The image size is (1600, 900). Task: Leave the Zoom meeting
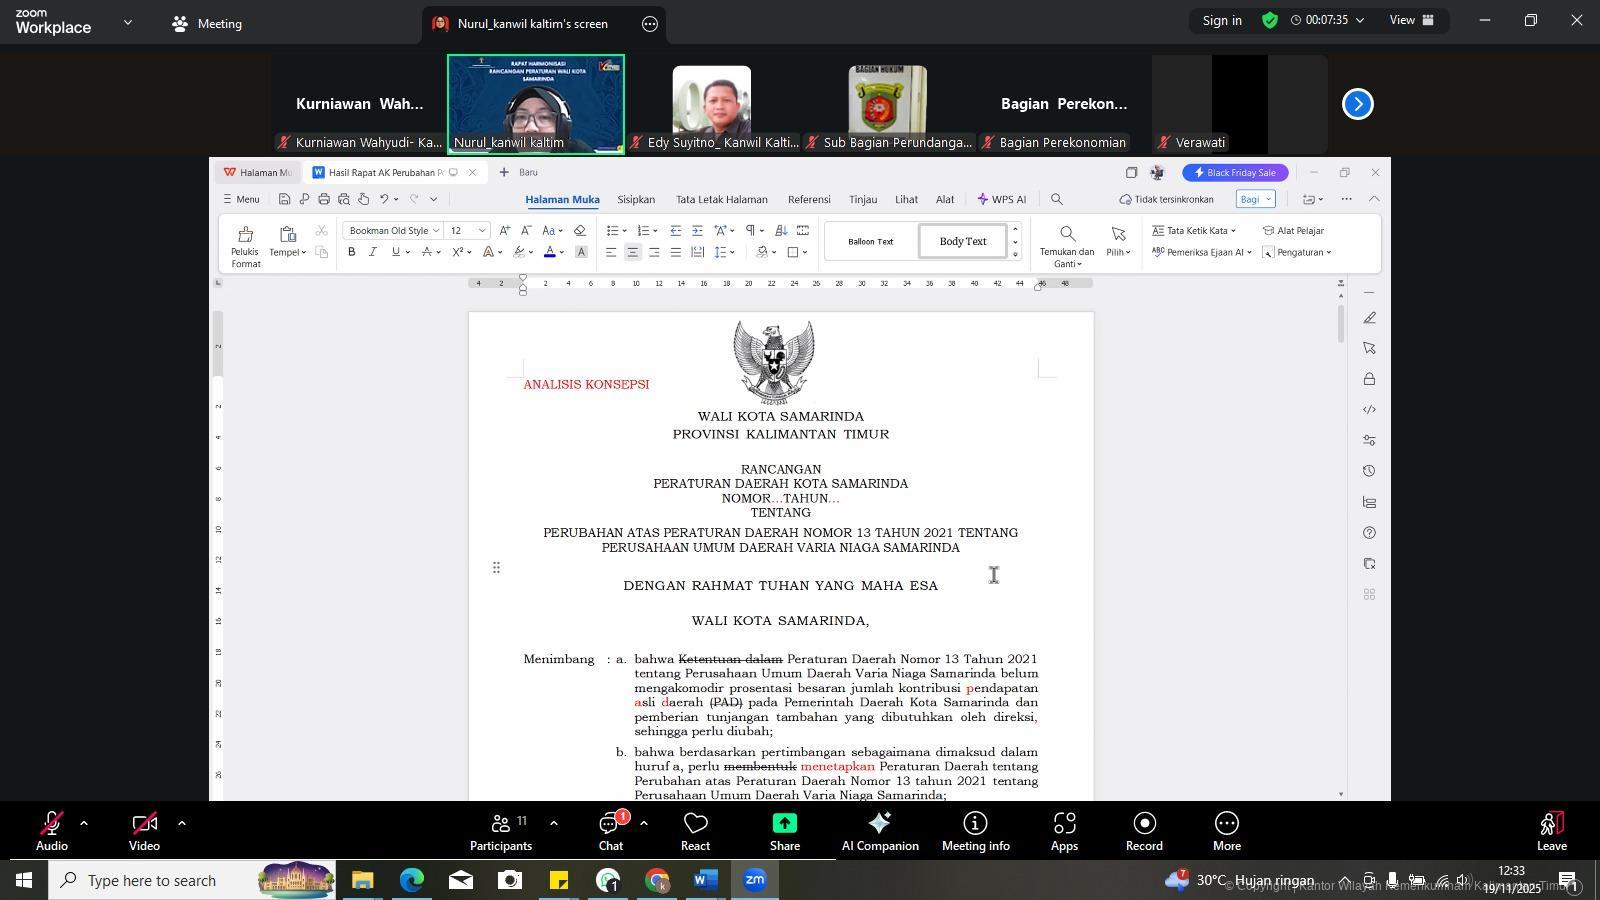1551,830
